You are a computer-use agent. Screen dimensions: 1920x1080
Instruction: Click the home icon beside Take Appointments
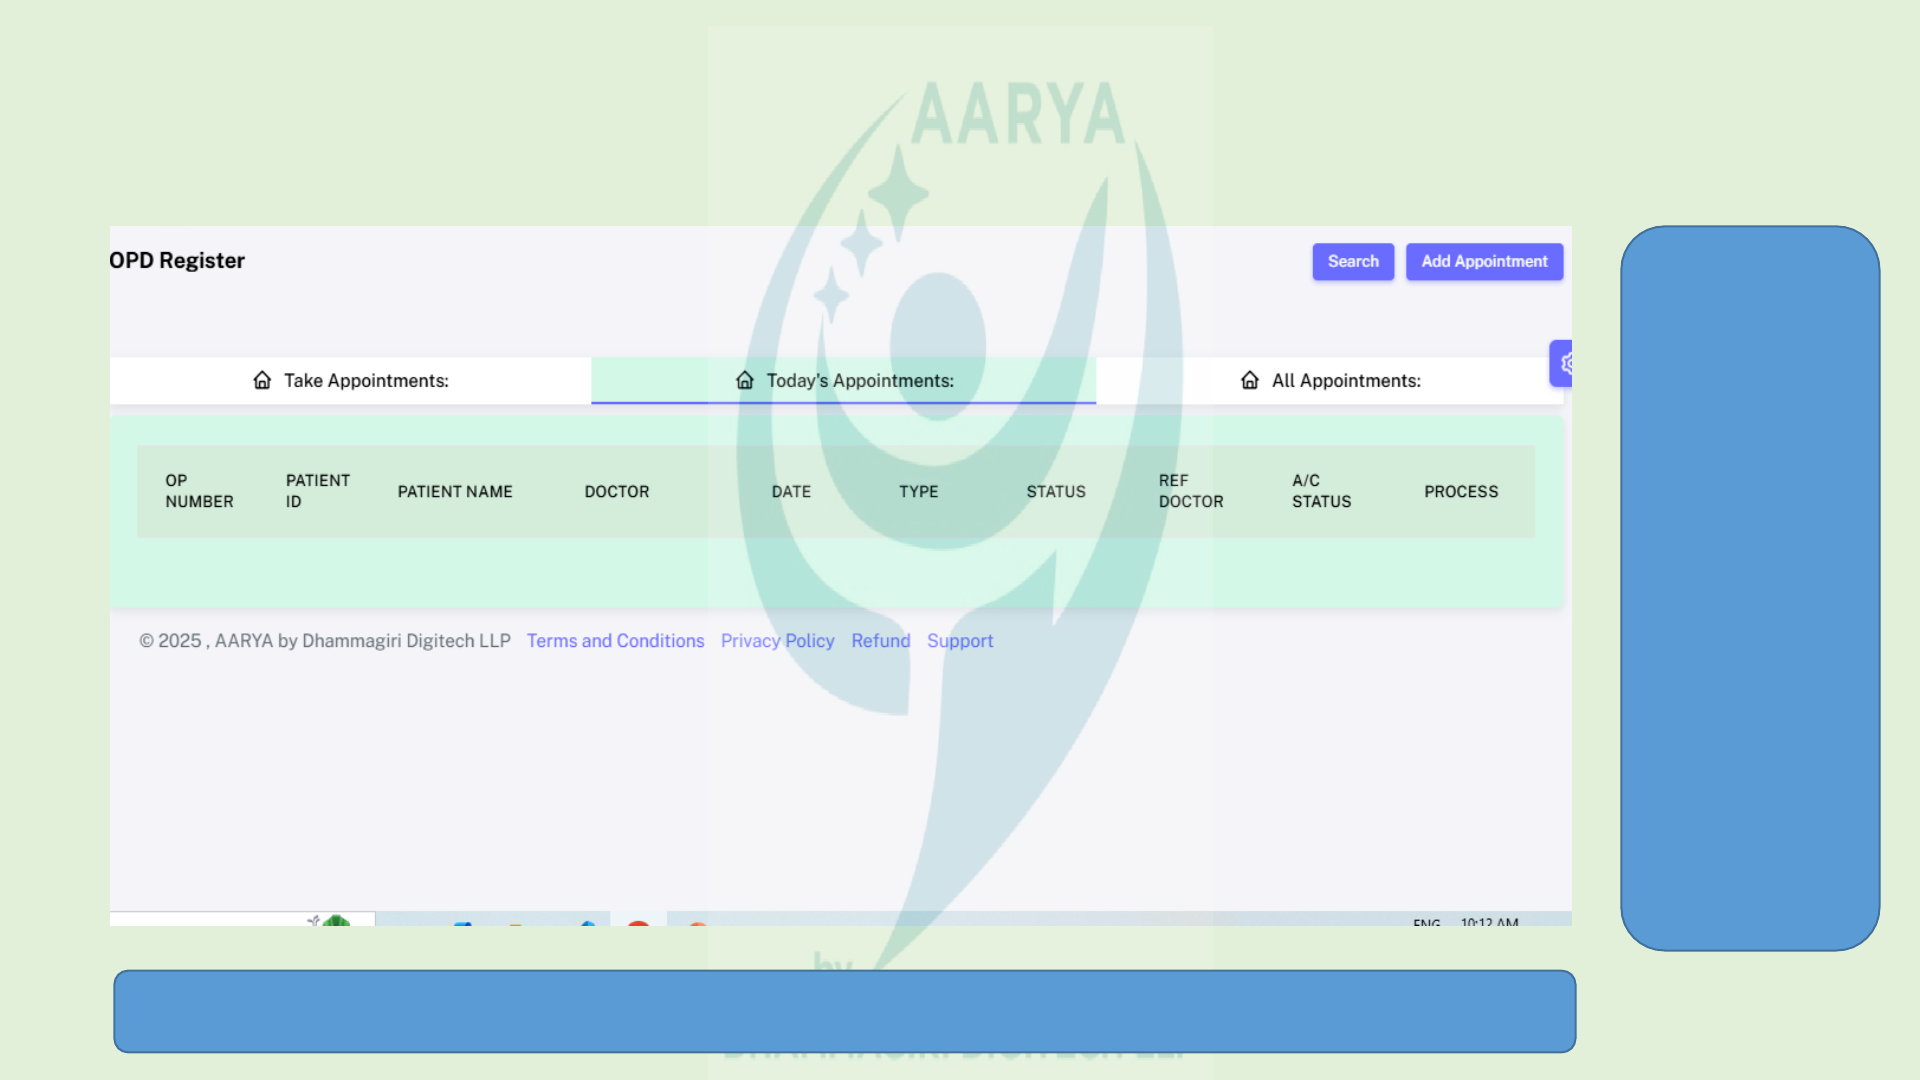pyautogui.click(x=262, y=380)
